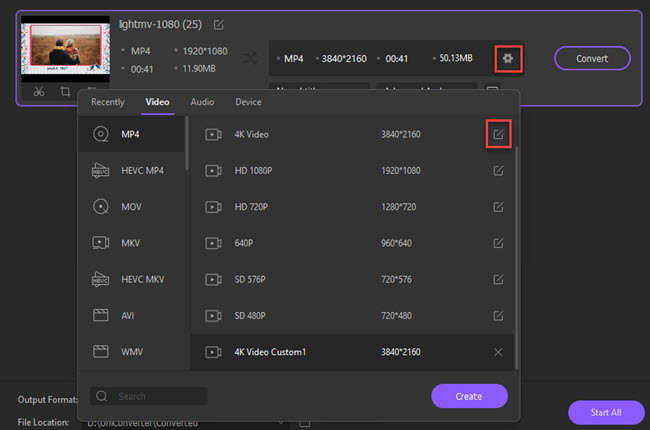Image resolution: width=650 pixels, height=430 pixels.
Task: Click the HD 1080P camera icon
Action: [213, 170]
